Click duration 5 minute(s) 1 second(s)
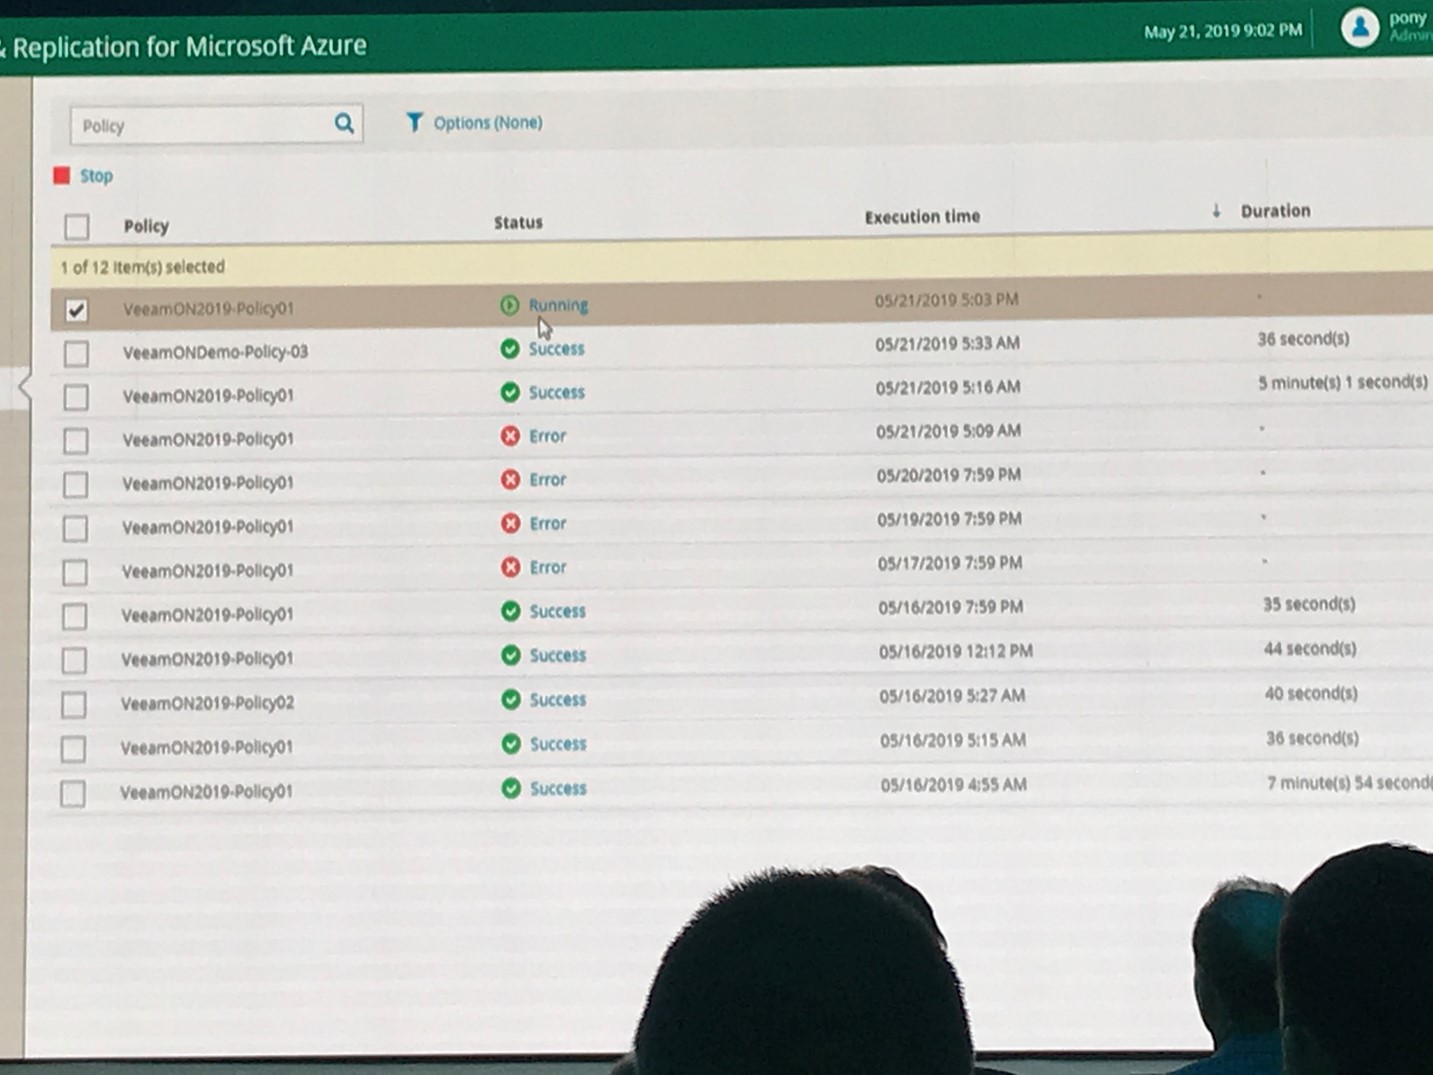 point(1343,382)
